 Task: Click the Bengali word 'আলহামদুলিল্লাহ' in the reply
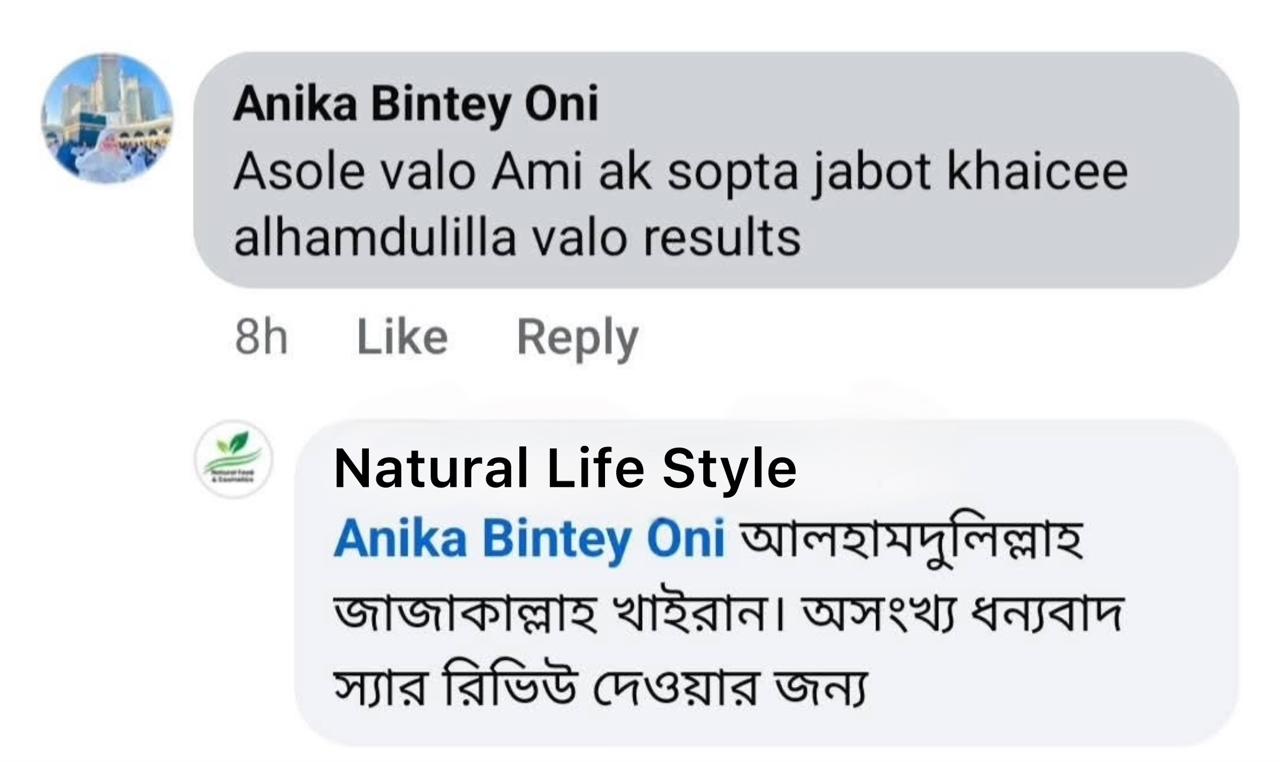910,542
